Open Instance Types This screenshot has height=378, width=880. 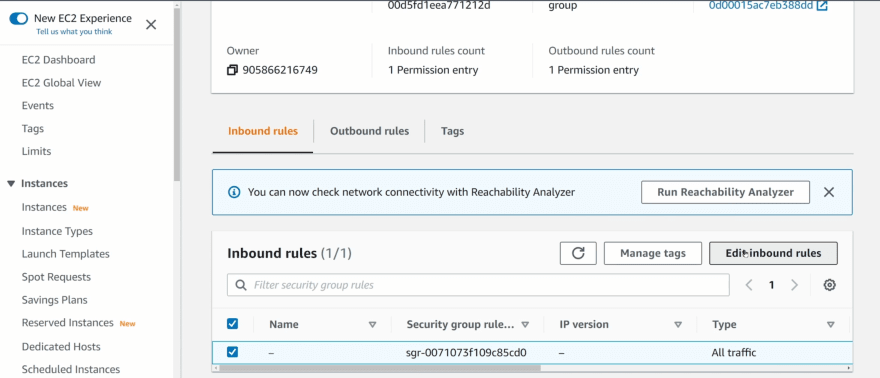coord(57,231)
